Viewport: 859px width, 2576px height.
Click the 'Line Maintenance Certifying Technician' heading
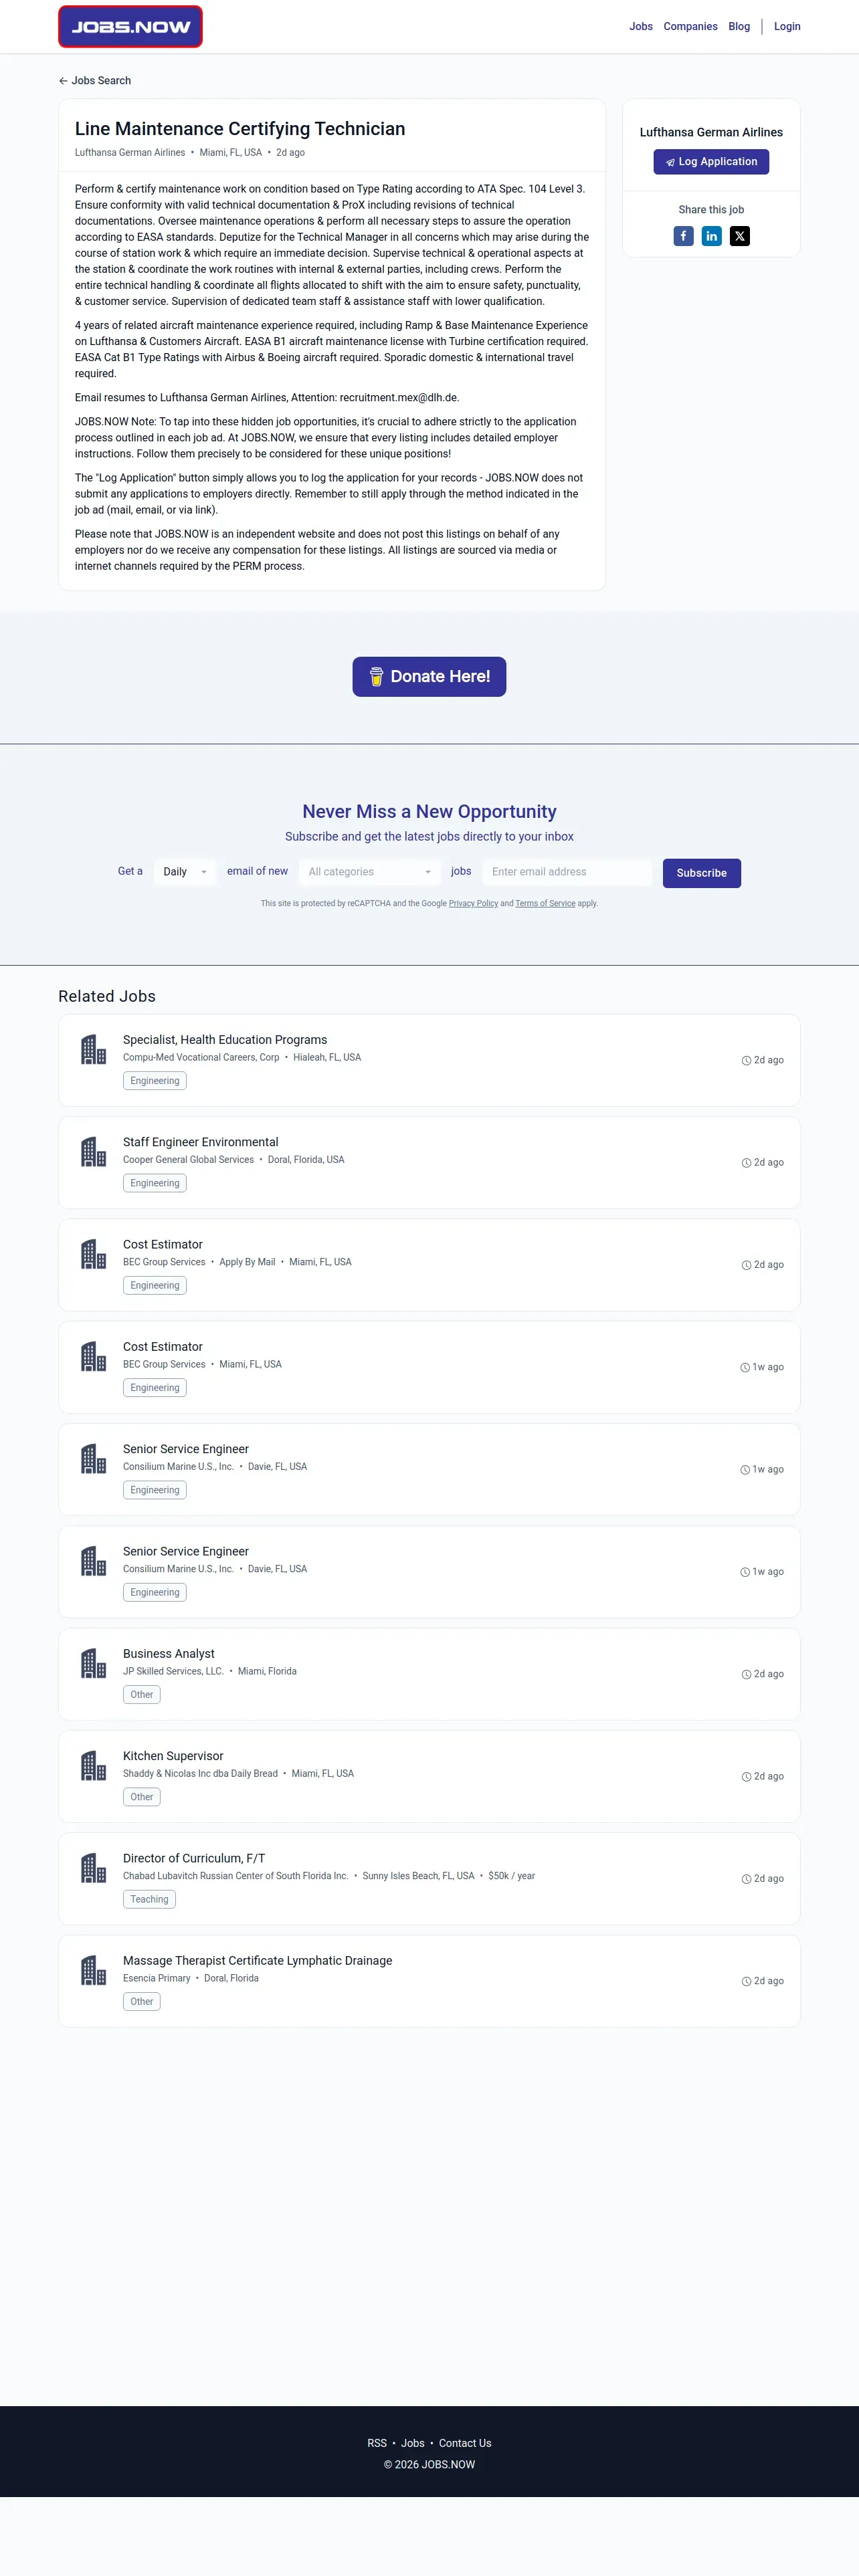tap(240, 129)
